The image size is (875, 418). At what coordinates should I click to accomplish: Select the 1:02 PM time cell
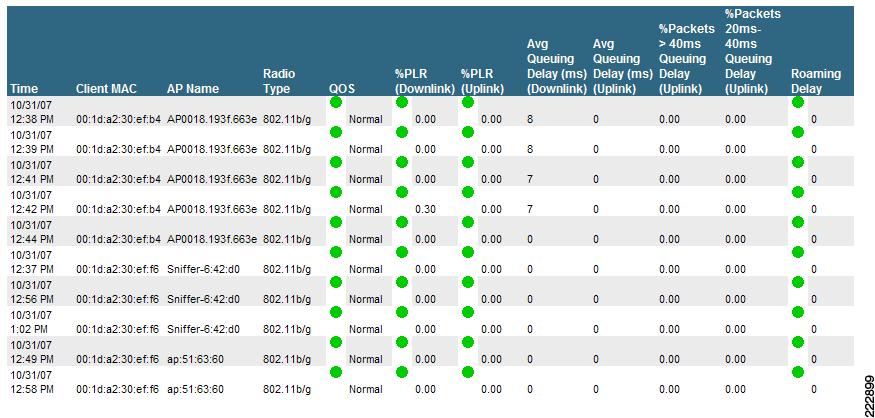31,322
